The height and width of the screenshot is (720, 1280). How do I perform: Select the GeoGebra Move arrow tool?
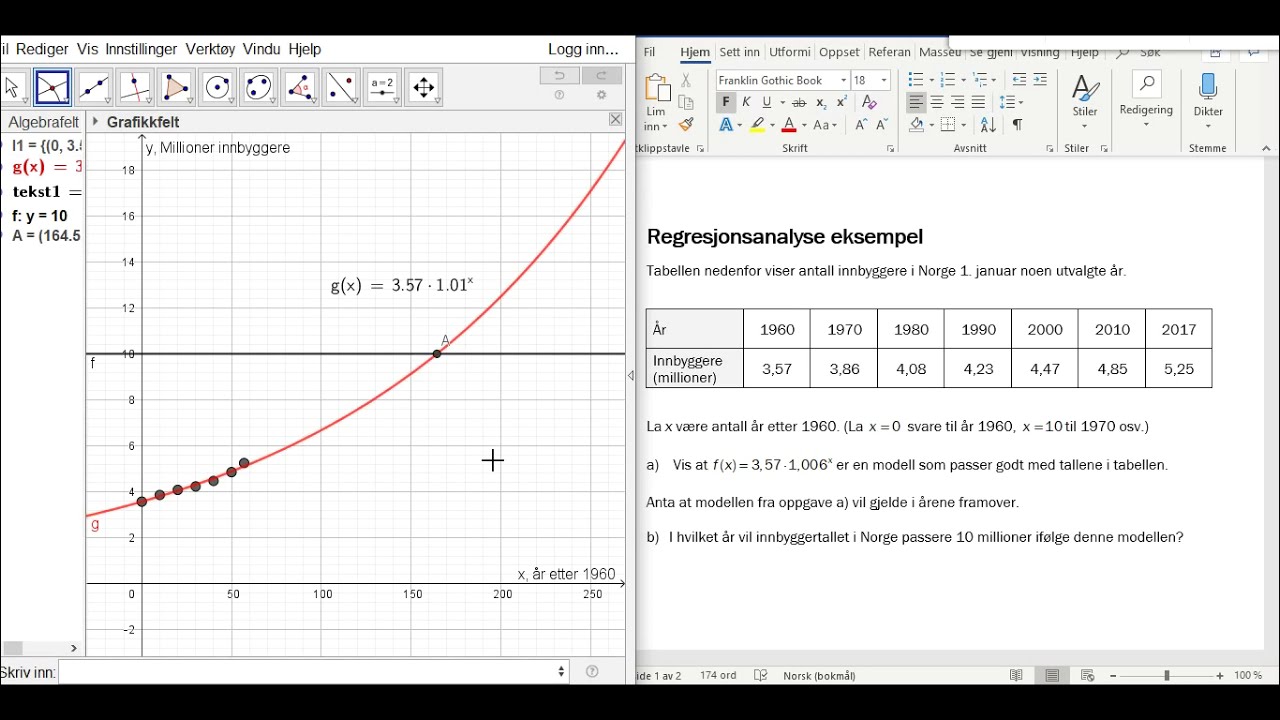point(13,88)
